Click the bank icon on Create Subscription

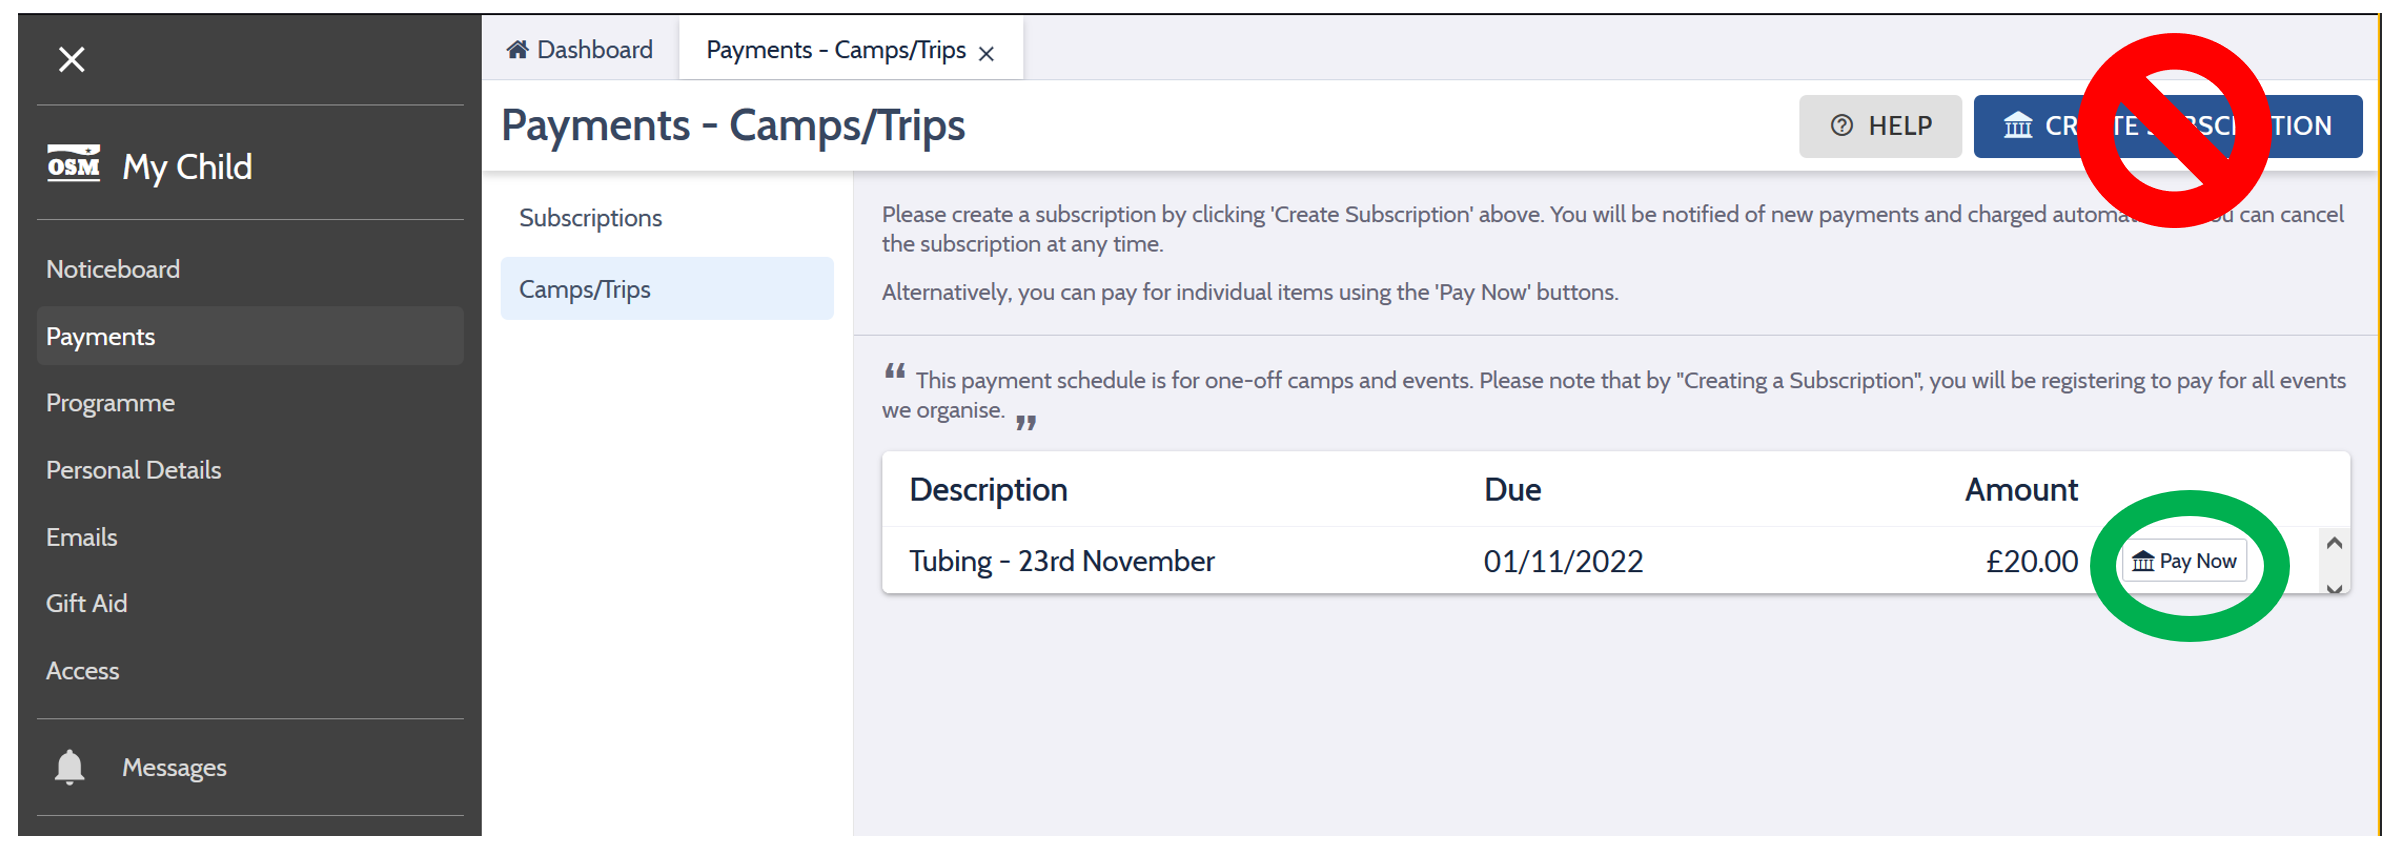pos(2018,126)
